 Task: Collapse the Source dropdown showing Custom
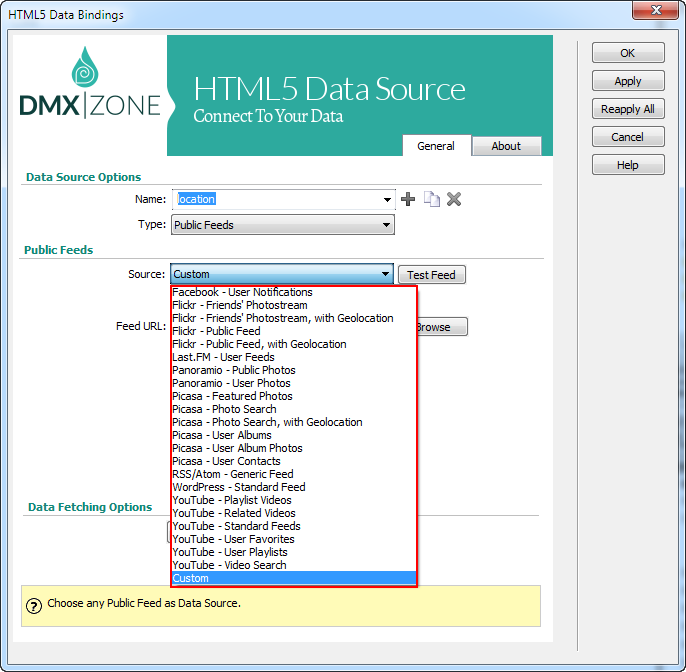pyautogui.click(x=282, y=274)
